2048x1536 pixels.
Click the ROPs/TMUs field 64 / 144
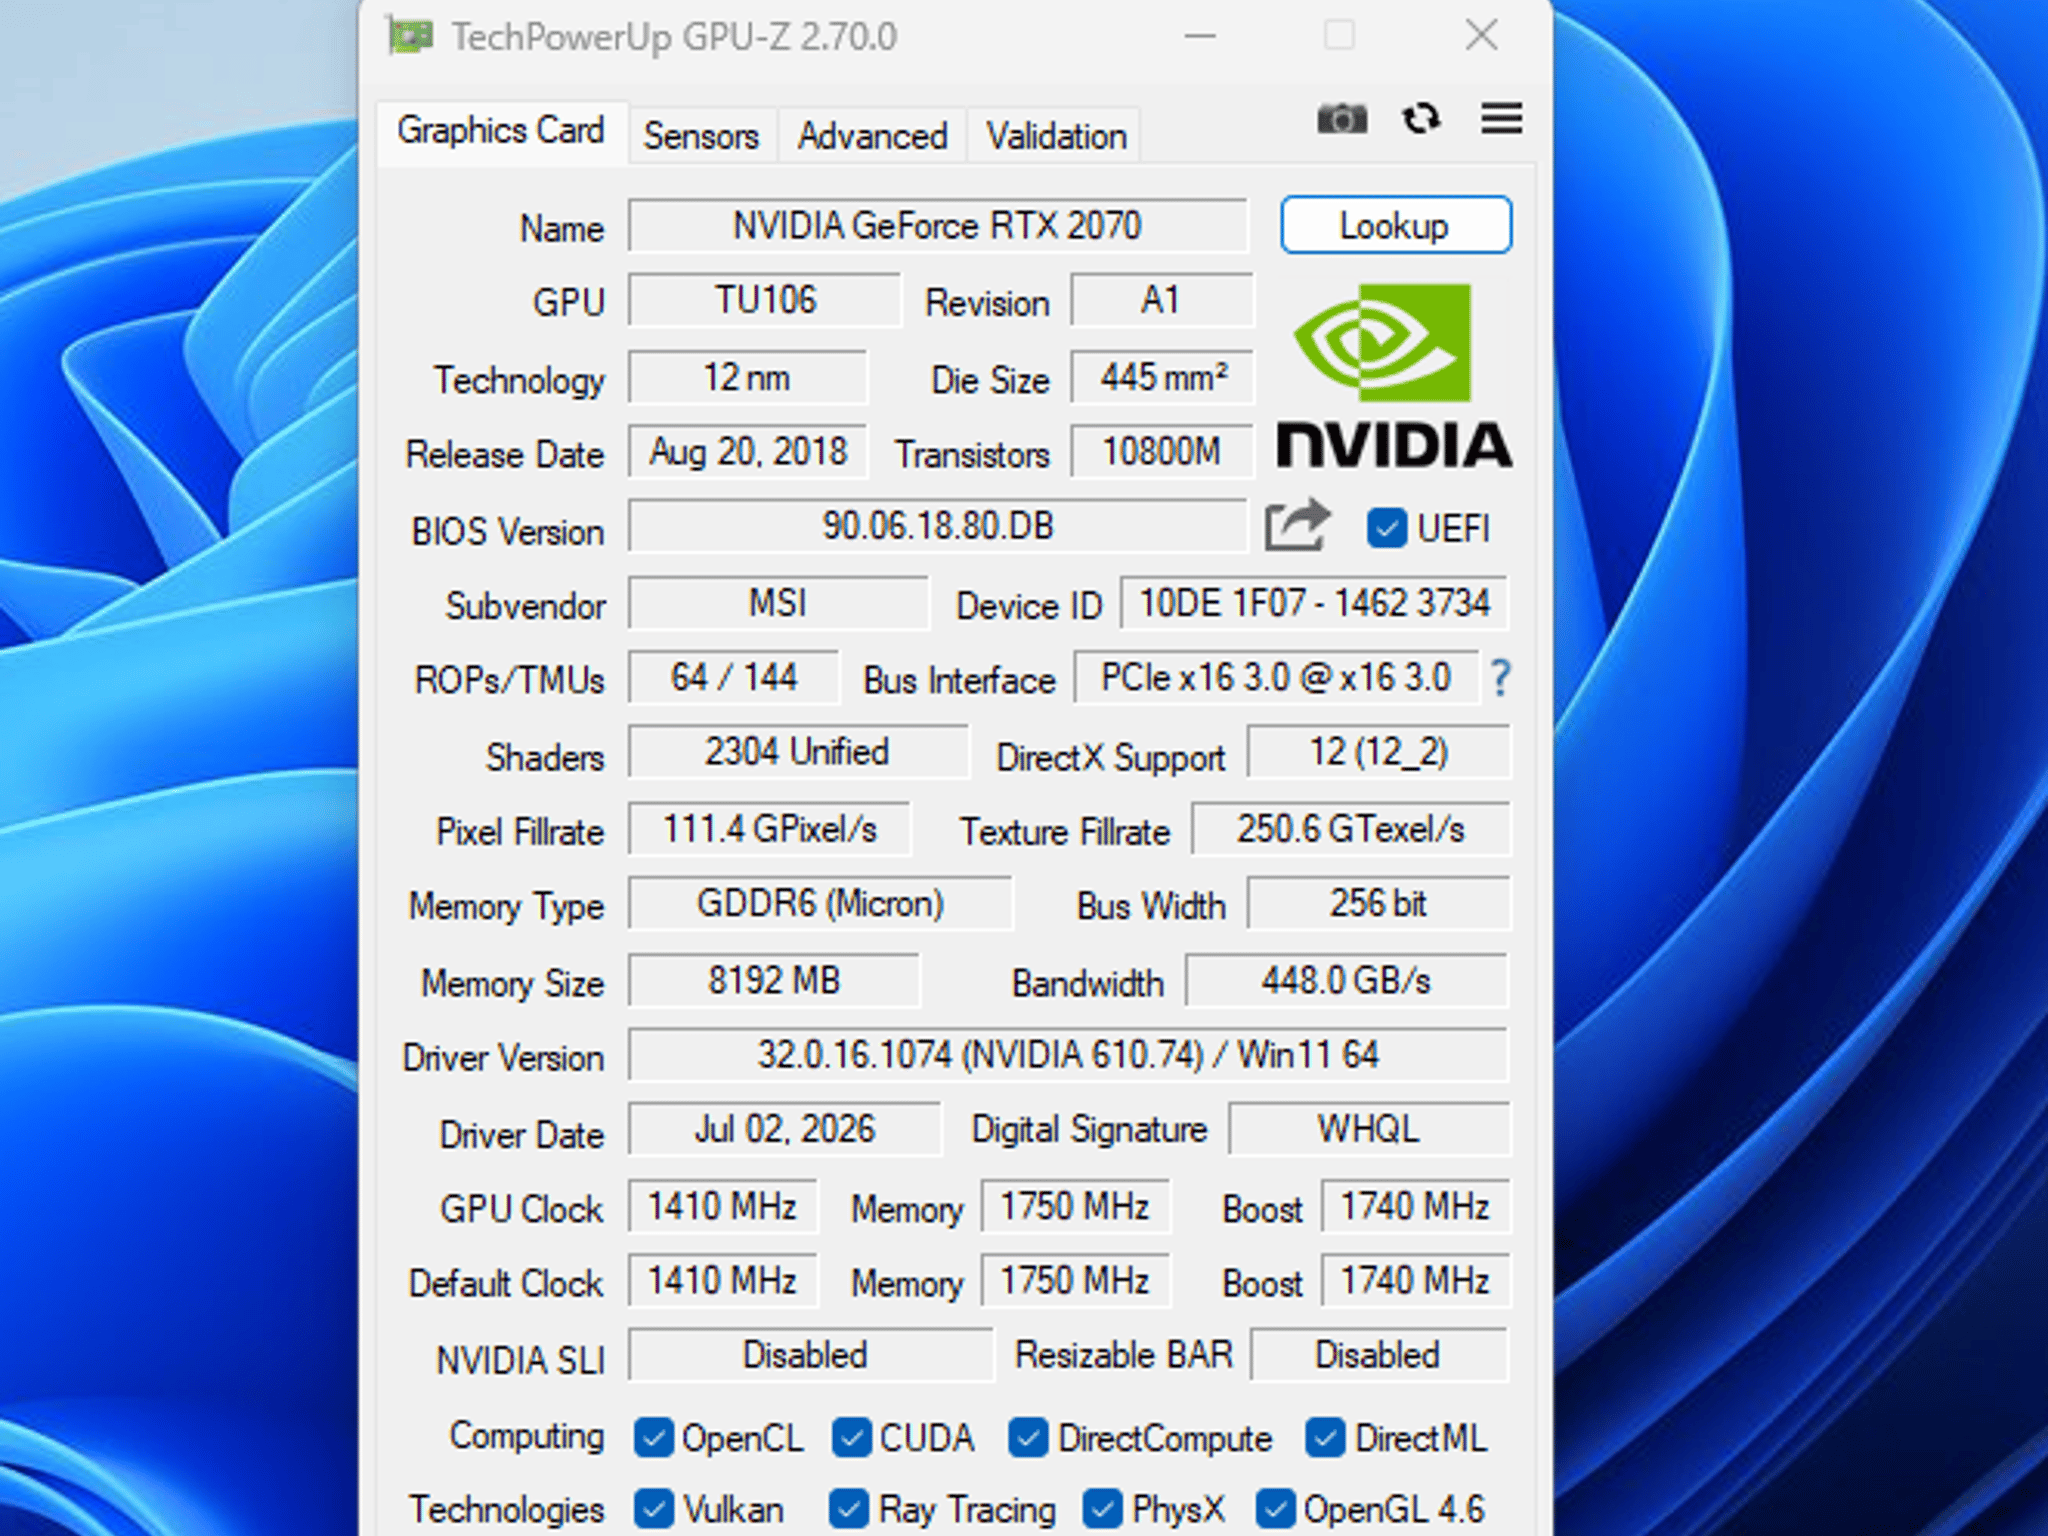click(x=733, y=678)
